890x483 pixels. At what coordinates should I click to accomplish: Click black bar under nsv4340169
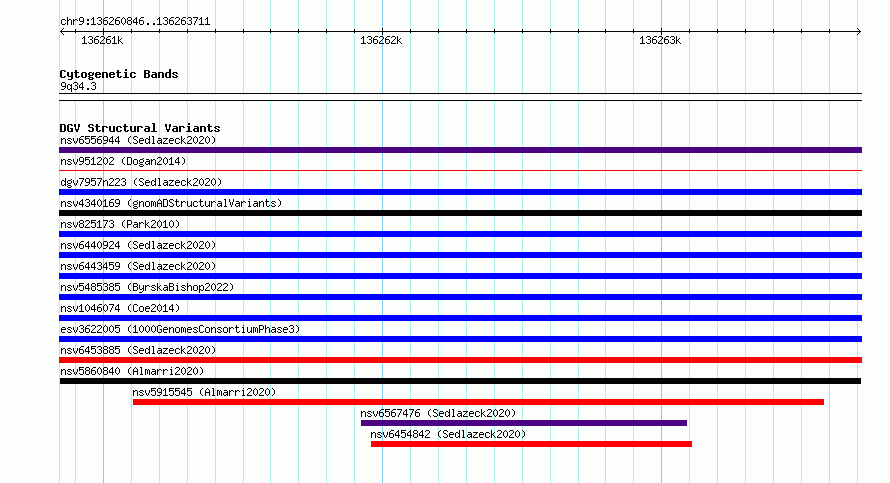click(460, 213)
